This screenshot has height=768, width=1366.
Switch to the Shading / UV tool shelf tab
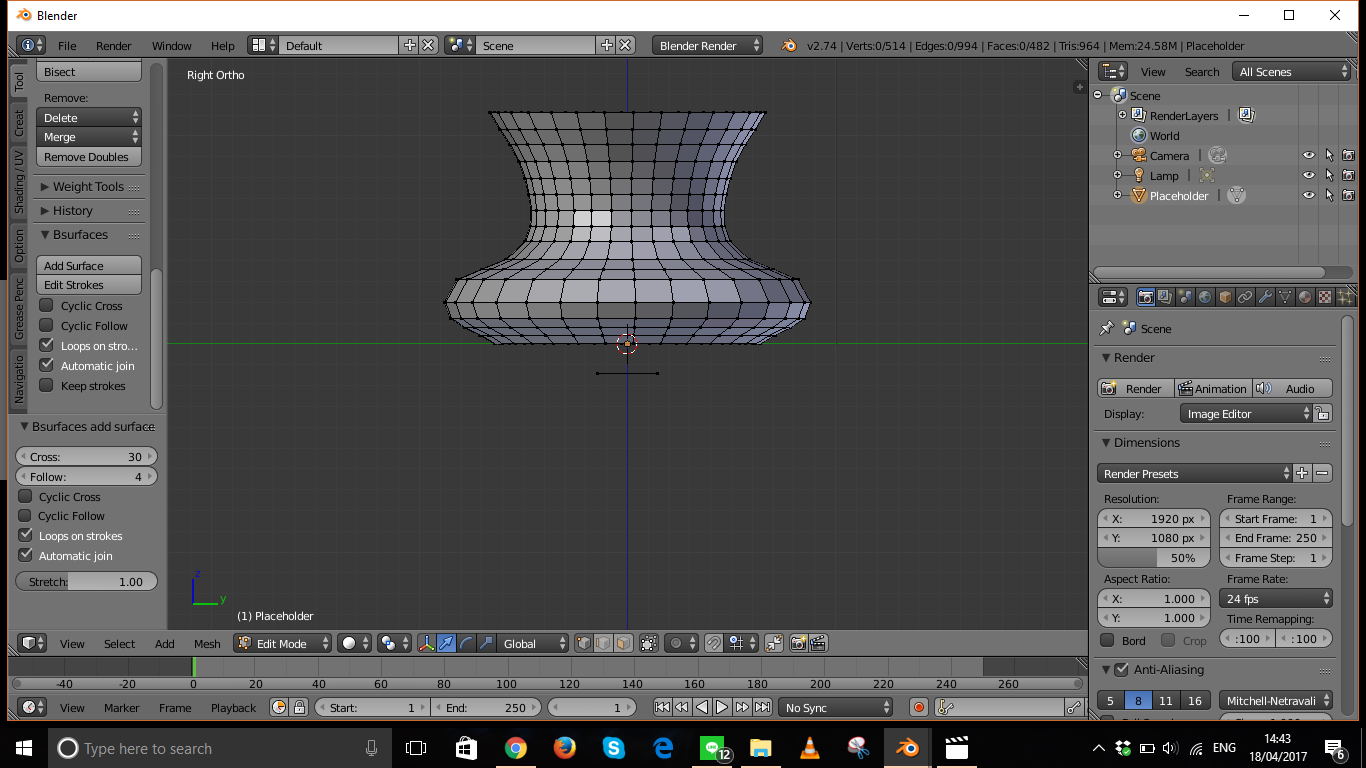(x=19, y=181)
